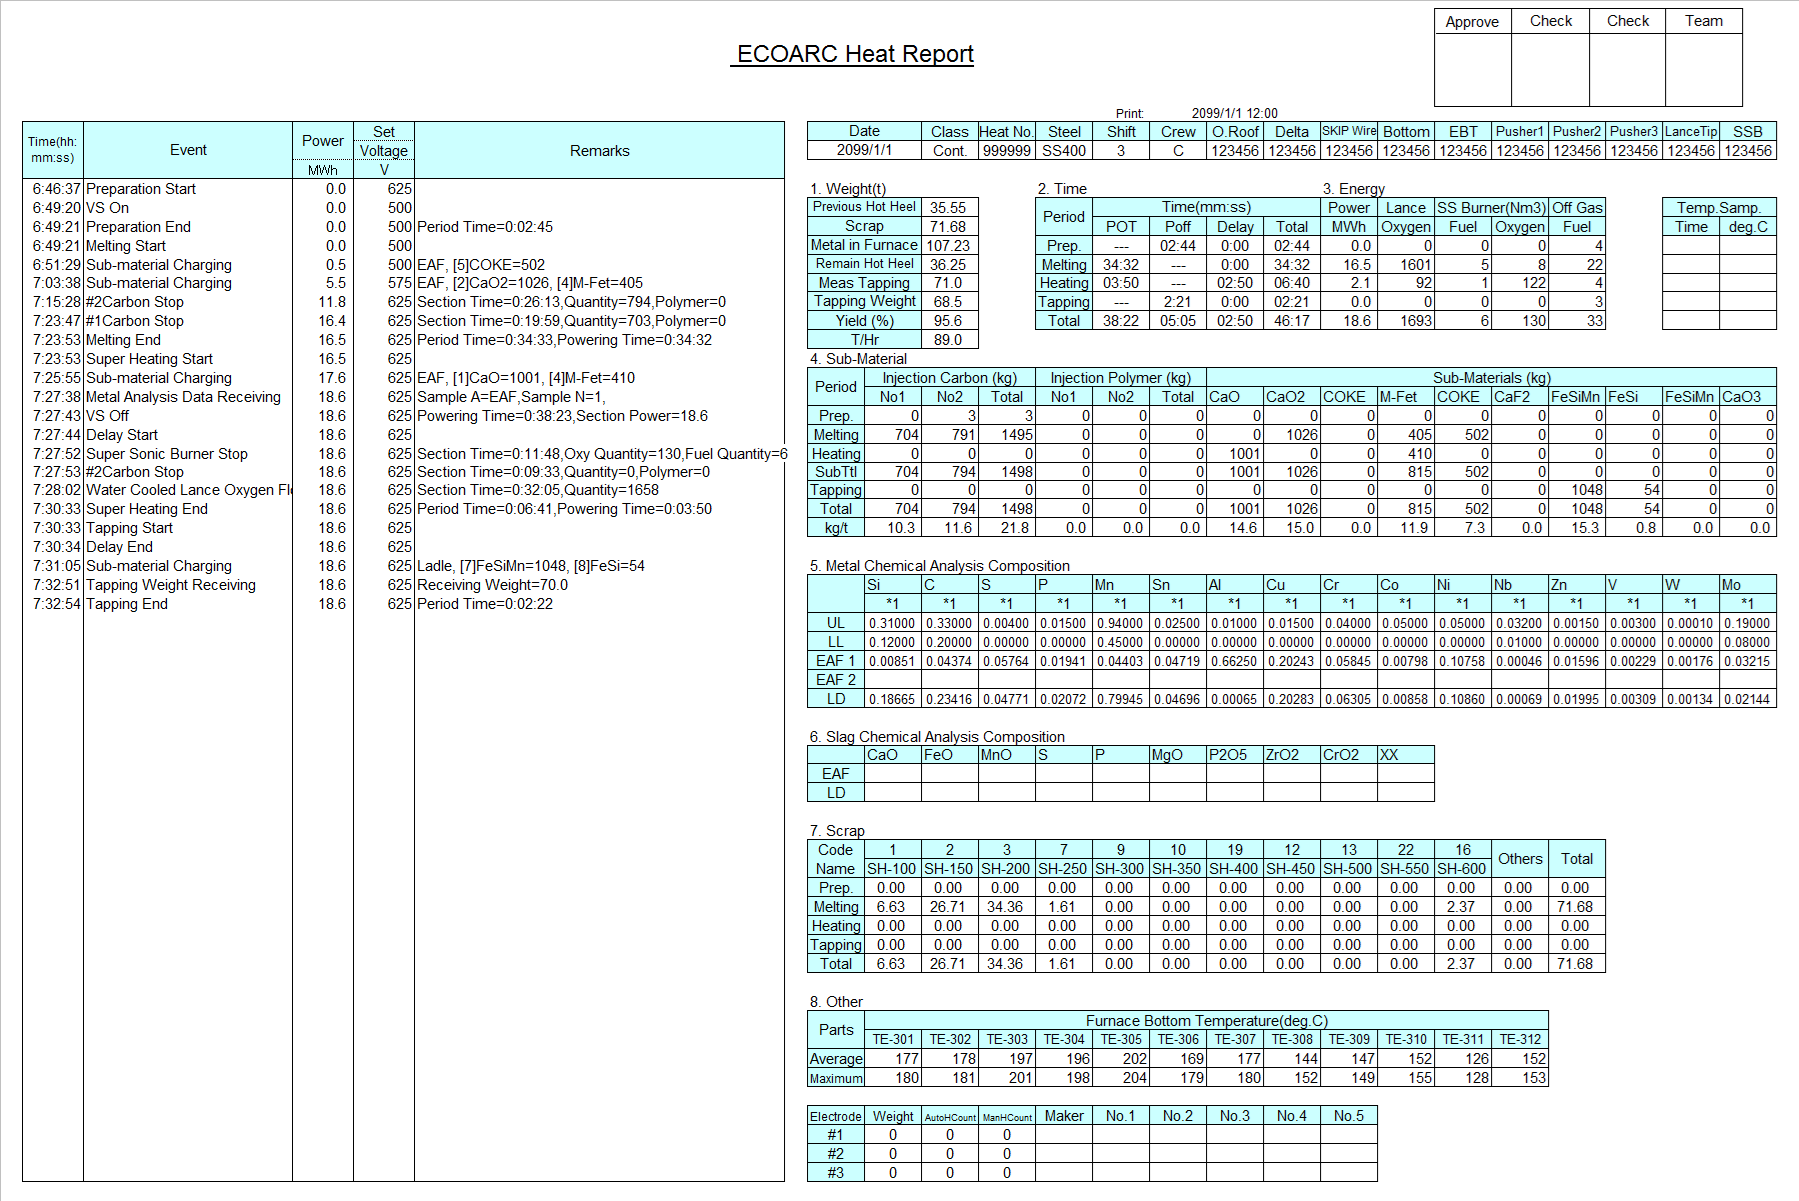Click the EBT column header
Image resolution: width=1799 pixels, height=1201 pixels.
pyautogui.click(x=1463, y=131)
